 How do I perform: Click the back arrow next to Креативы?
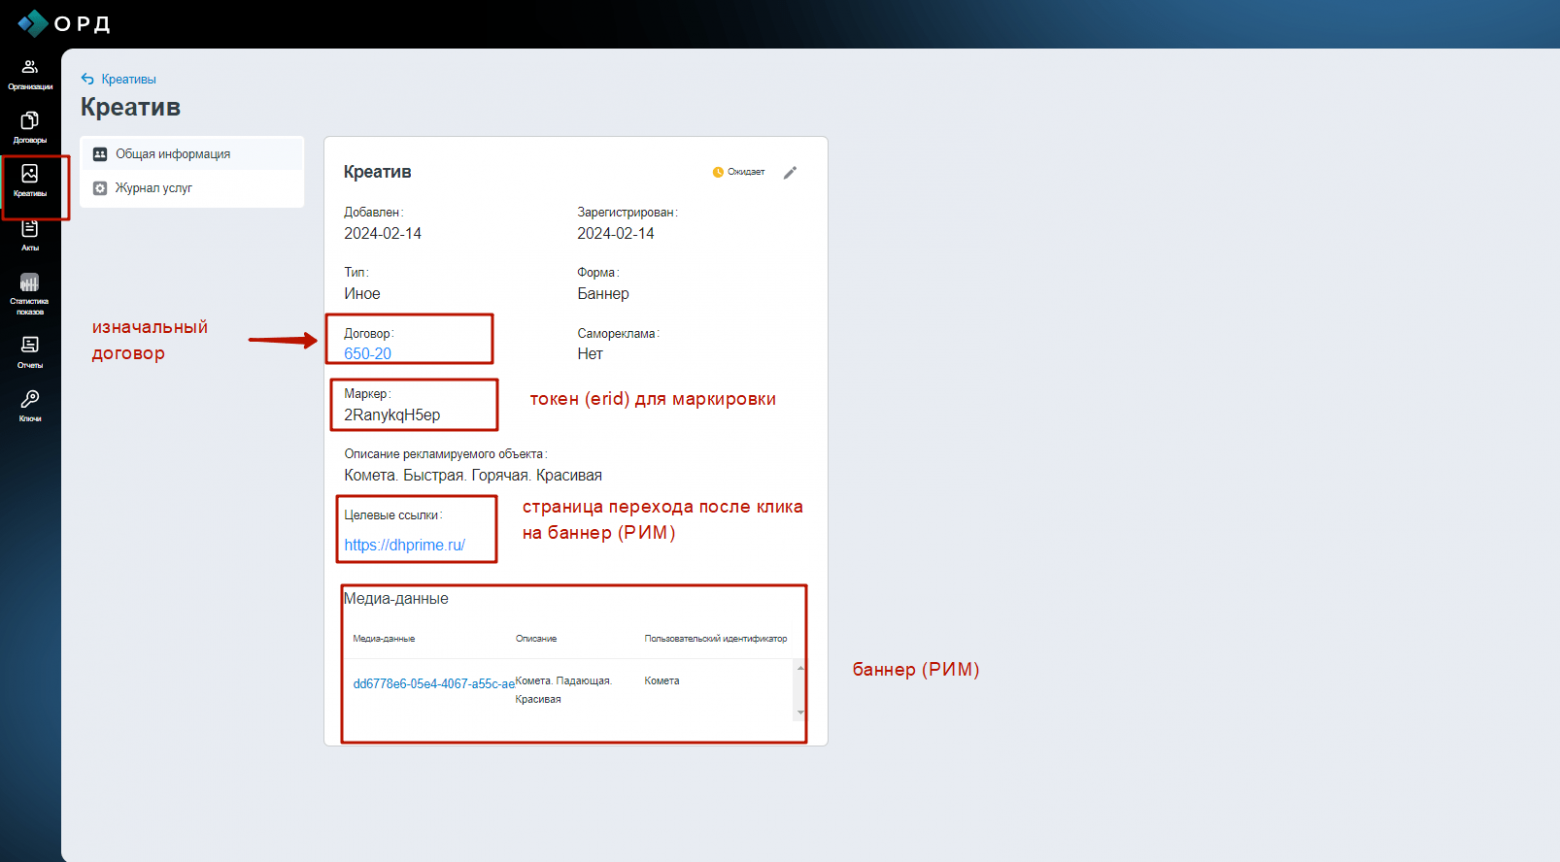[87, 79]
